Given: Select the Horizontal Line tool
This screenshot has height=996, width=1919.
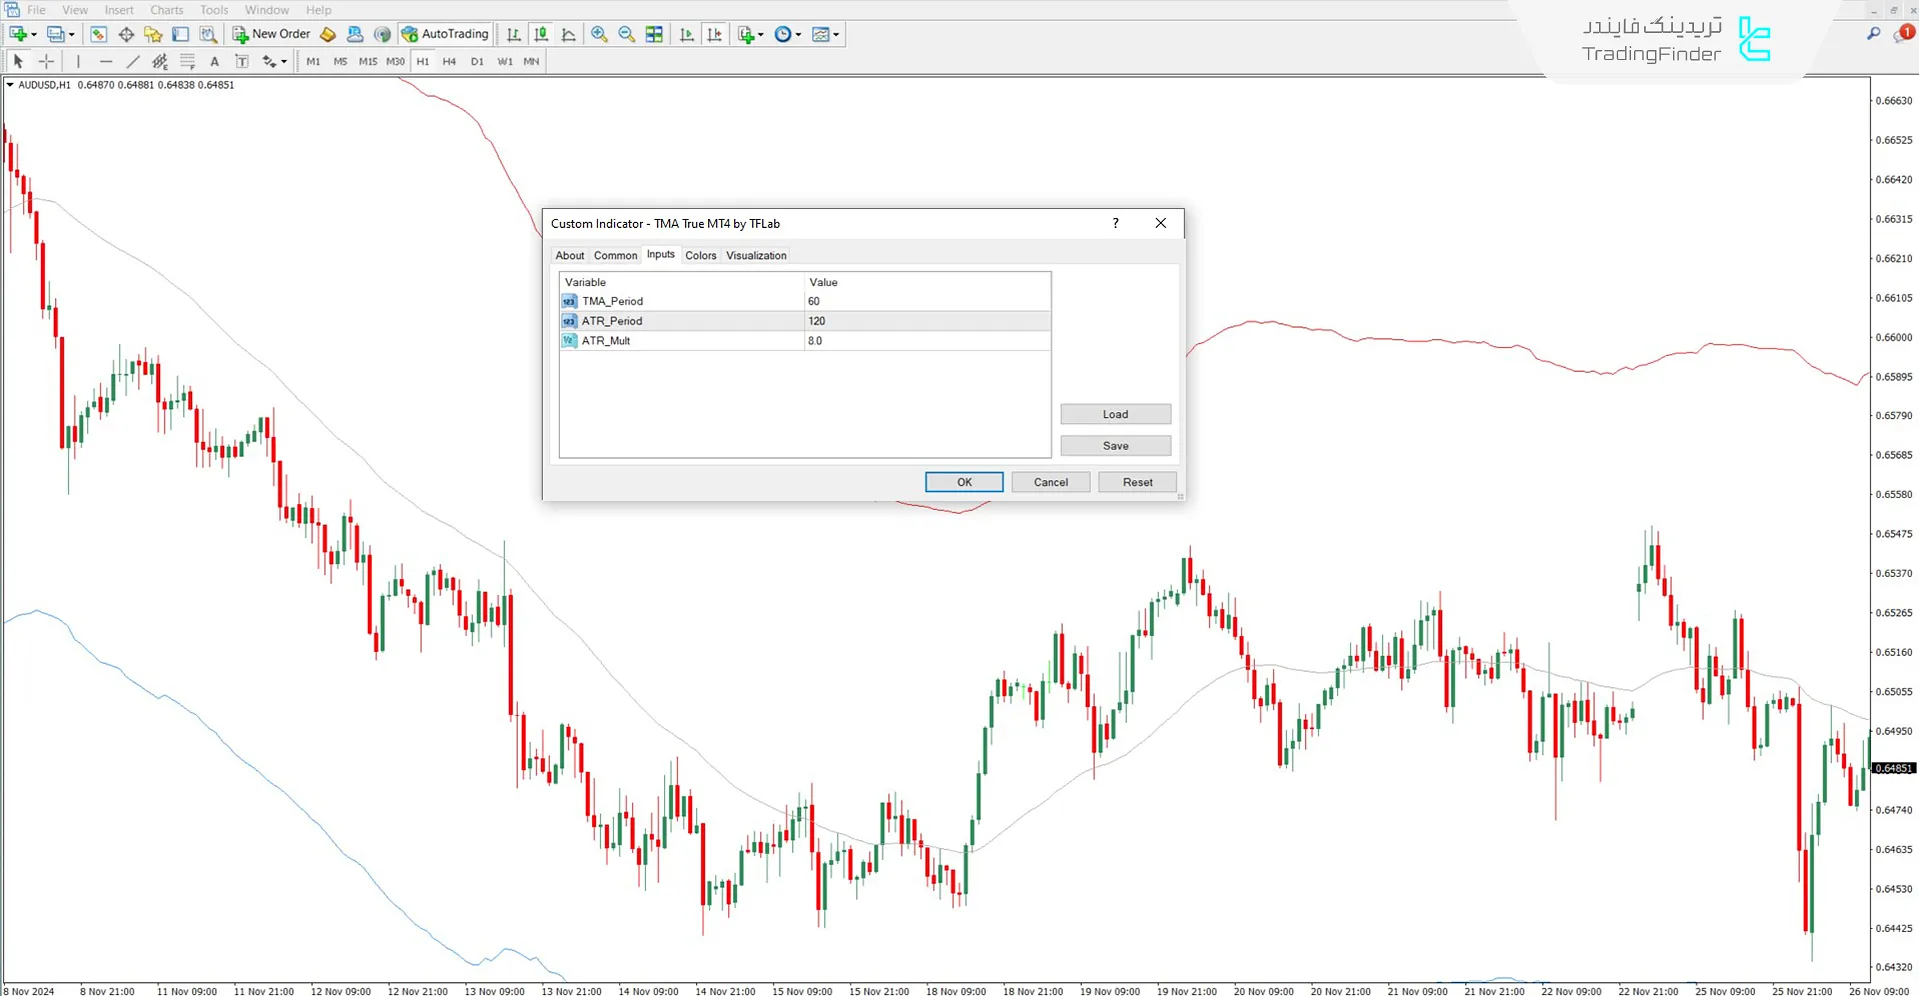Looking at the screenshot, I should pyautogui.click(x=106, y=61).
